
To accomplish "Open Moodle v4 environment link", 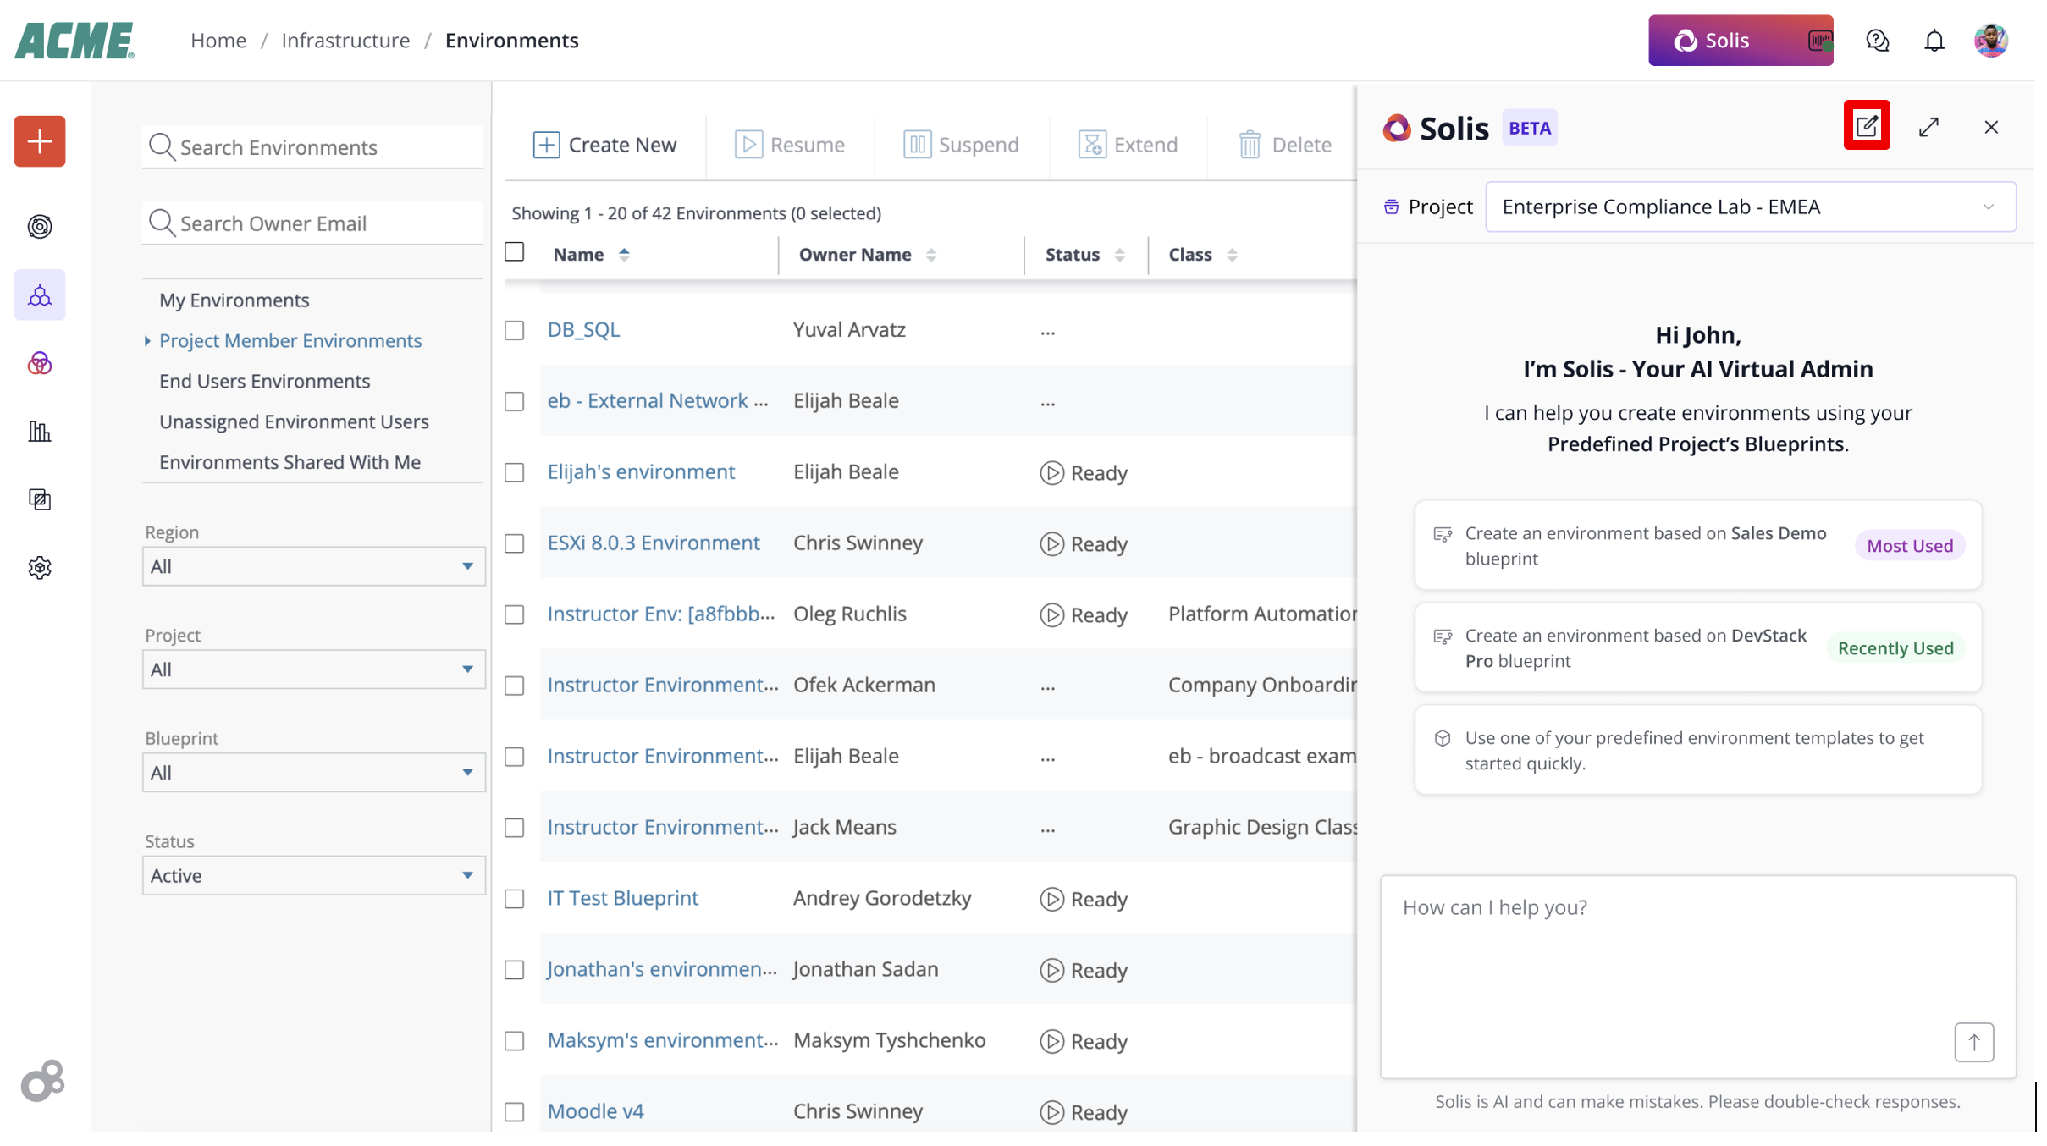I will 595,1111.
